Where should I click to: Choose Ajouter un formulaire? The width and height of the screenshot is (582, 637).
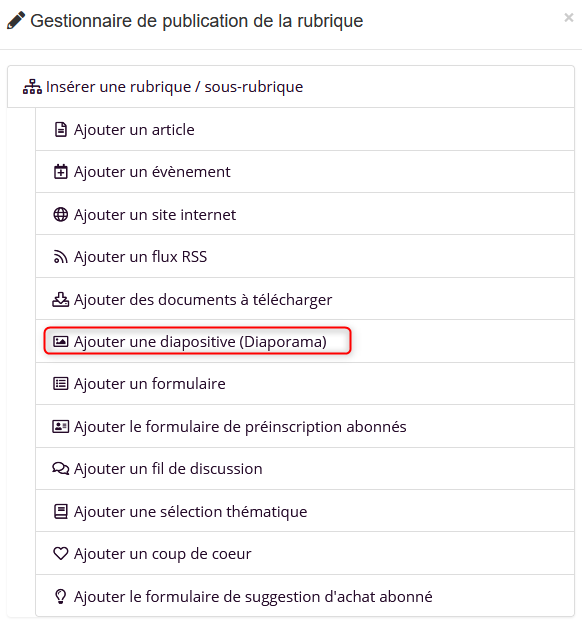point(305,384)
